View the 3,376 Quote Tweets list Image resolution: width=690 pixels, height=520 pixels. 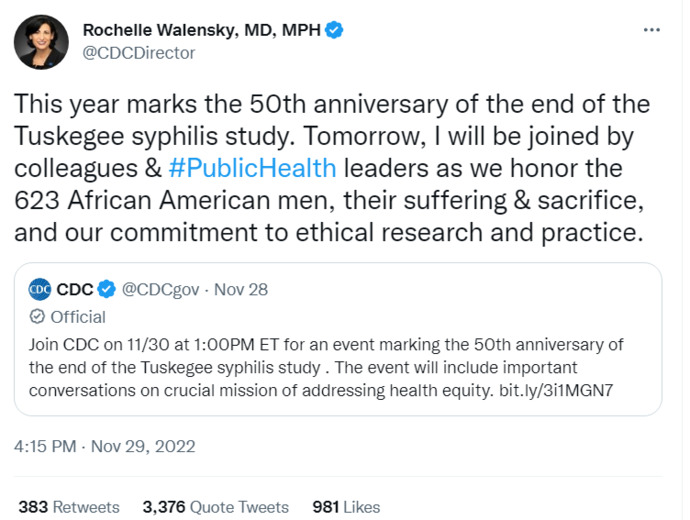coord(216,507)
